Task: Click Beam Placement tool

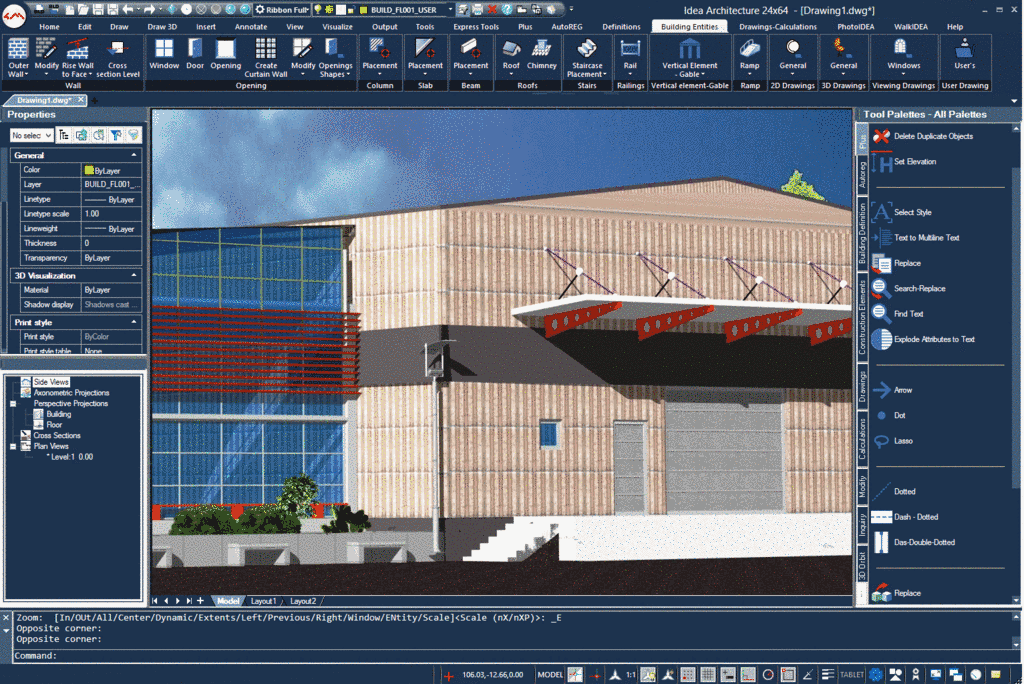Action: 470,57
